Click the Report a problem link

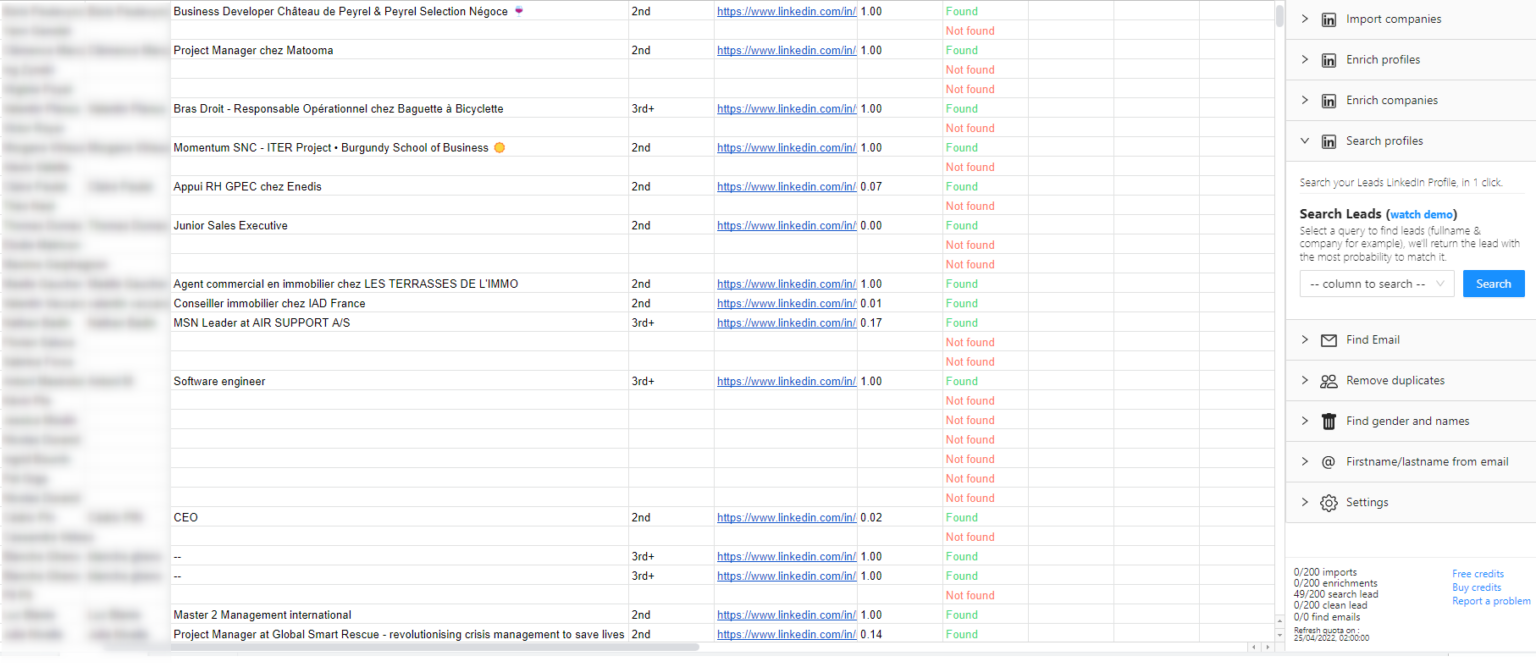click(1490, 601)
